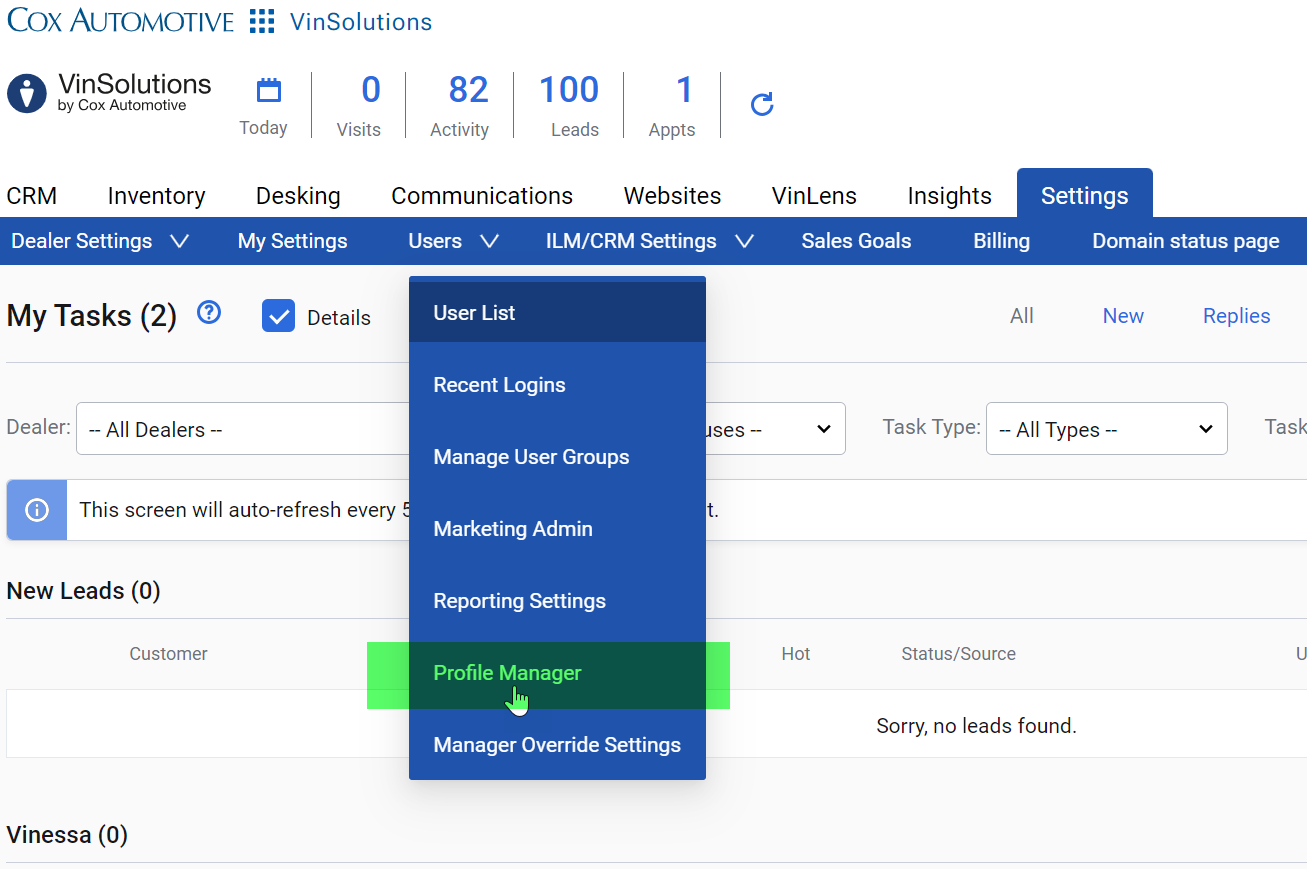
Task: Switch to the CRM tab
Action: pos(32,196)
